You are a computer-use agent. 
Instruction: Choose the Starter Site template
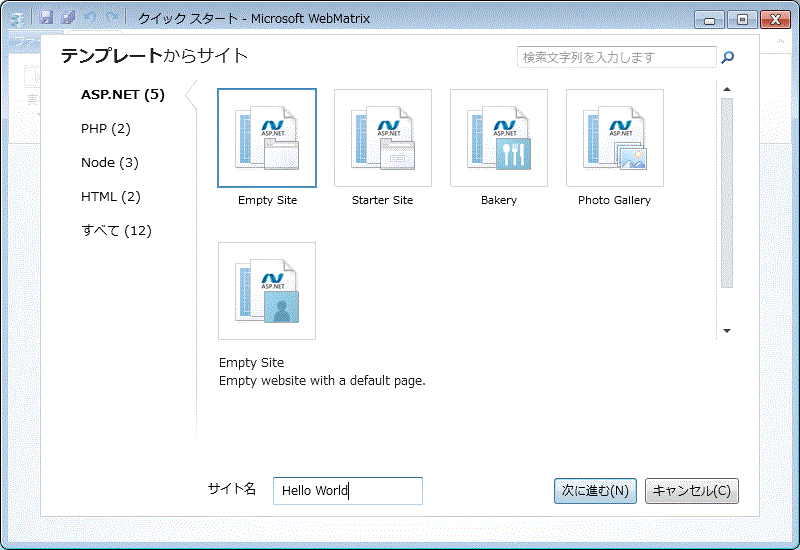click(x=383, y=138)
